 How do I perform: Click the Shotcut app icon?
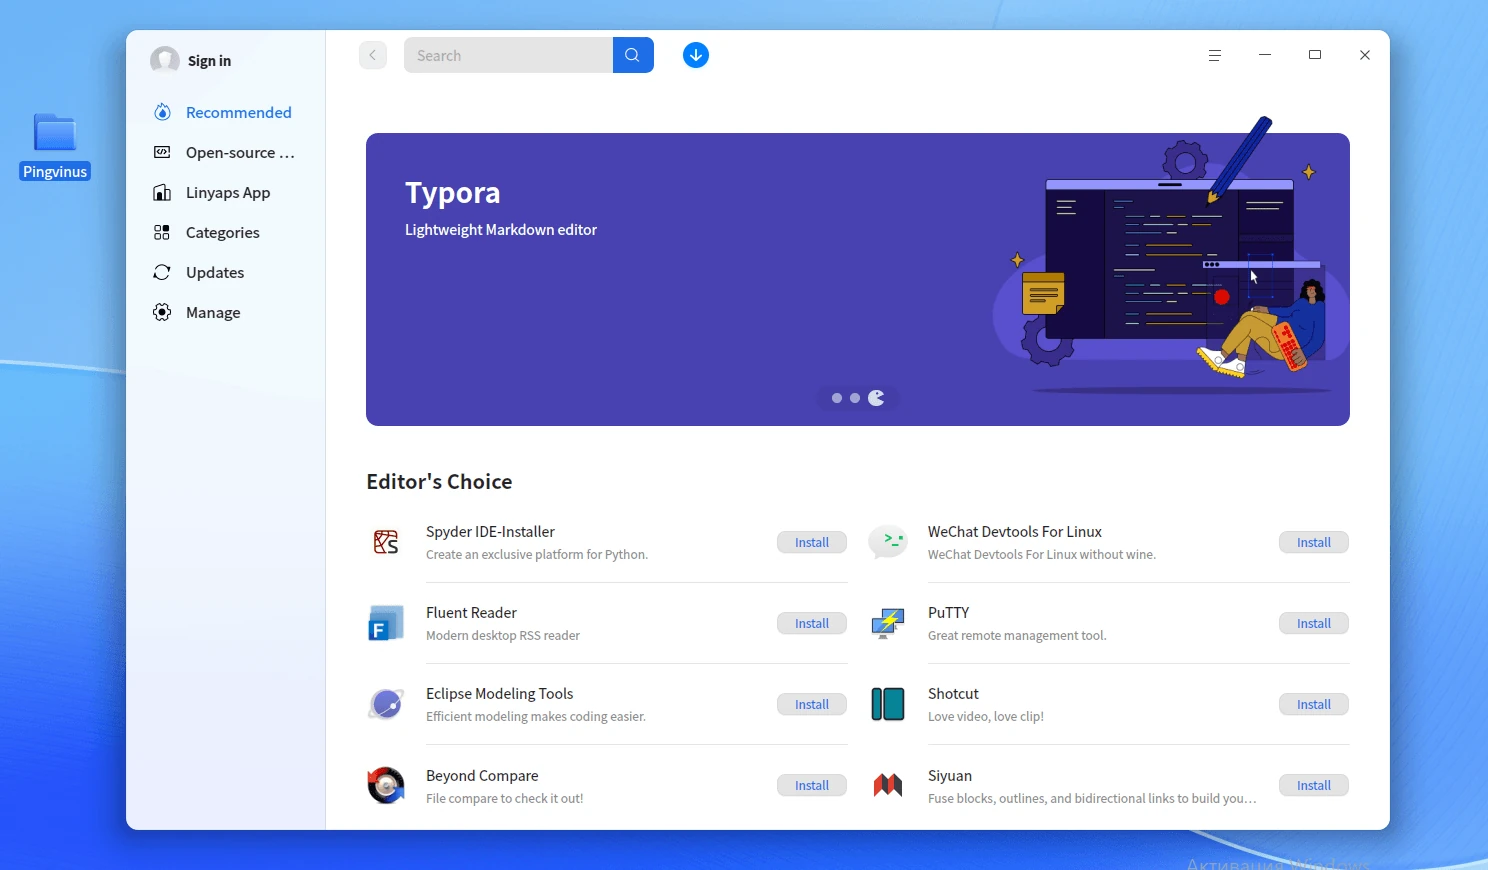click(888, 704)
